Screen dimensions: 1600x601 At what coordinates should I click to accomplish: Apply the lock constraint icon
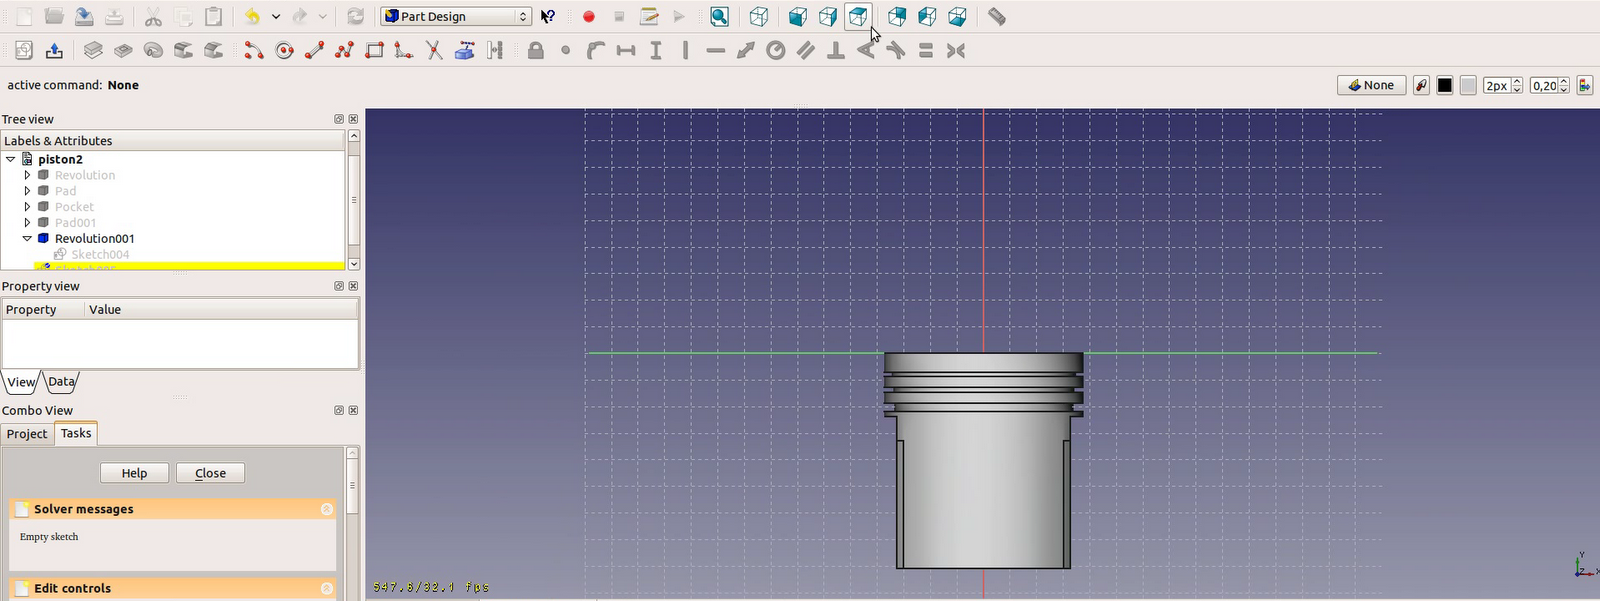[x=536, y=51]
